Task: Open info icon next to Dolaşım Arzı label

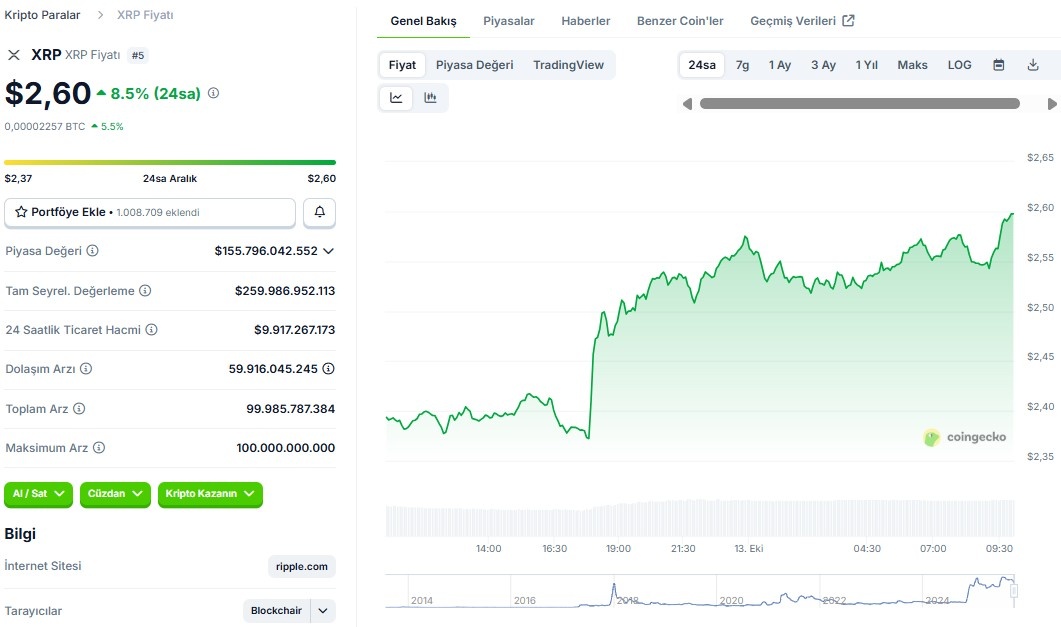Action: [x=86, y=369]
